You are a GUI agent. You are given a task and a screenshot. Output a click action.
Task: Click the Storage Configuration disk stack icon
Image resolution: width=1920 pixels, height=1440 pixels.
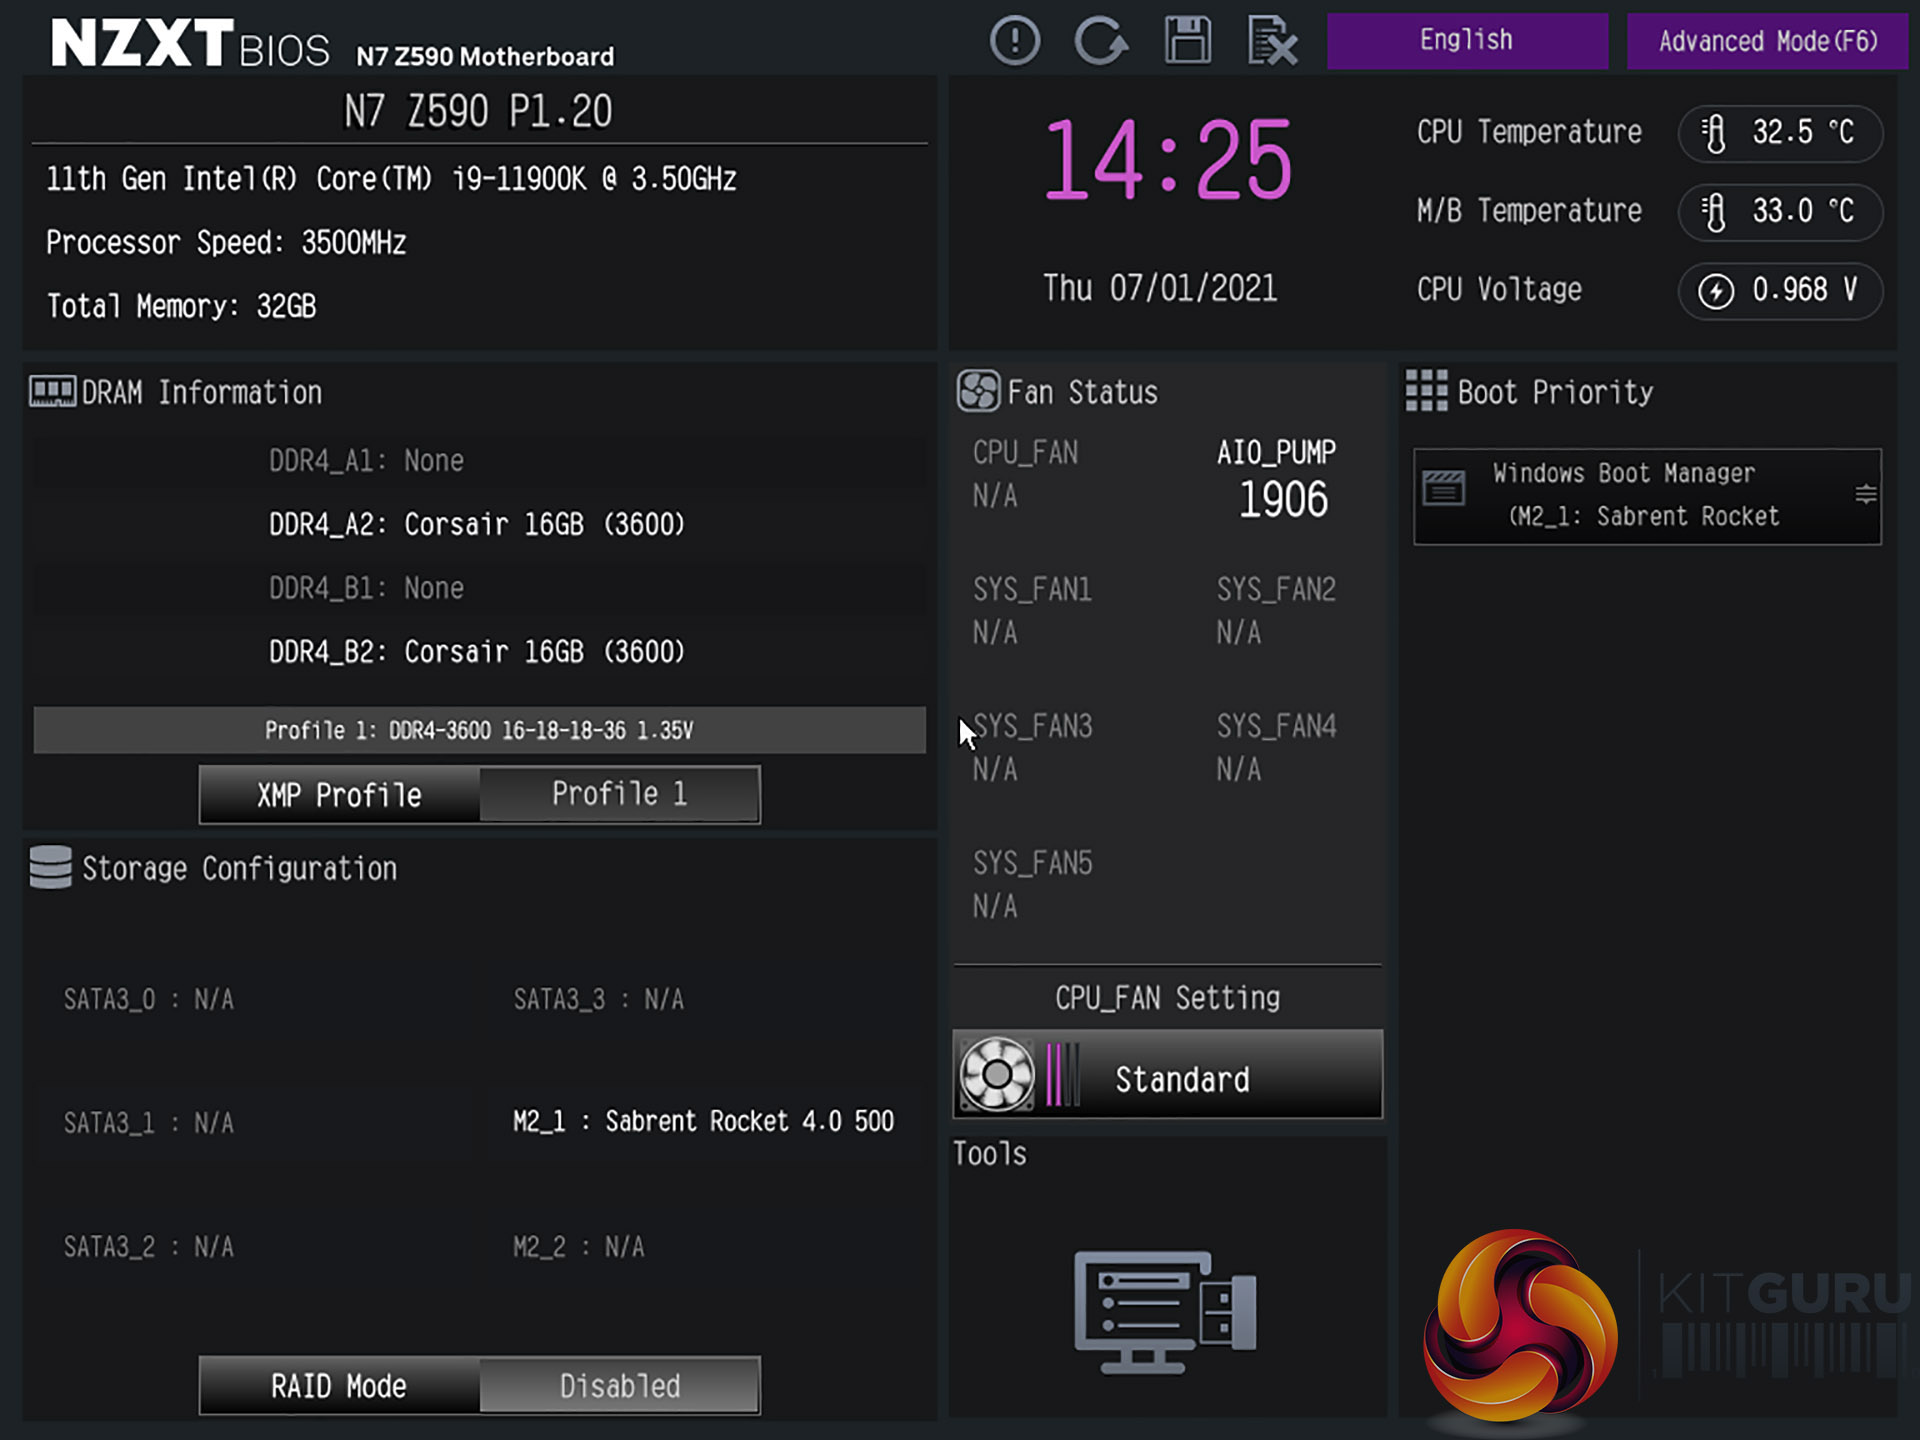point(51,867)
